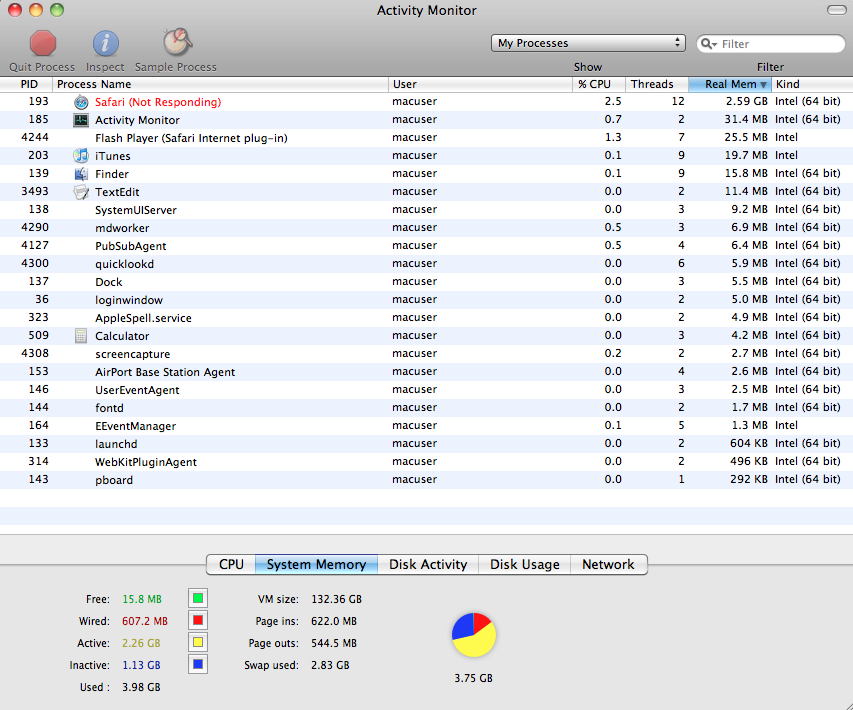Viewport: 853px width, 710px height.
Task: Click the memory usage pie chart
Action: tap(474, 635)
